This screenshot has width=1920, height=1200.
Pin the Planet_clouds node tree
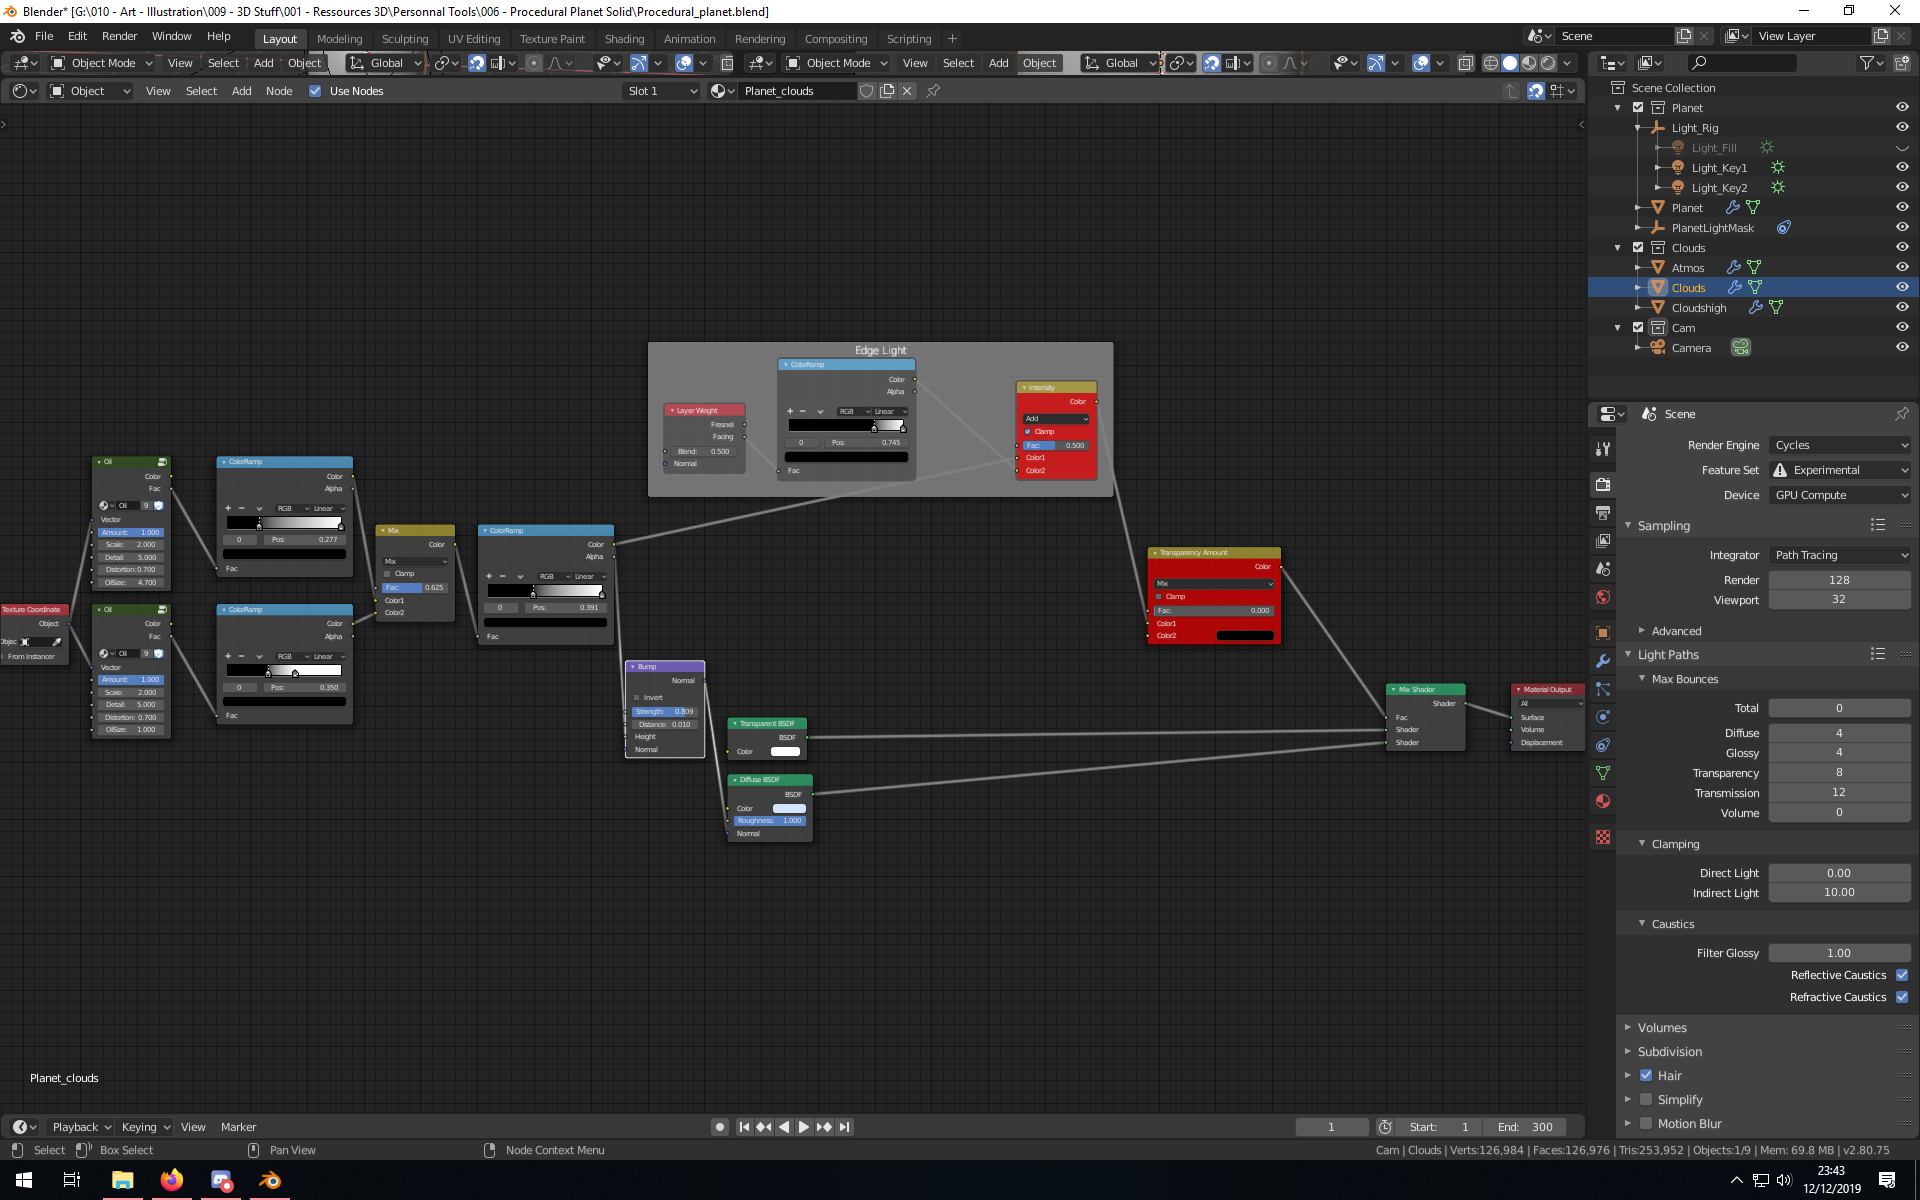(x=933, y=91)
